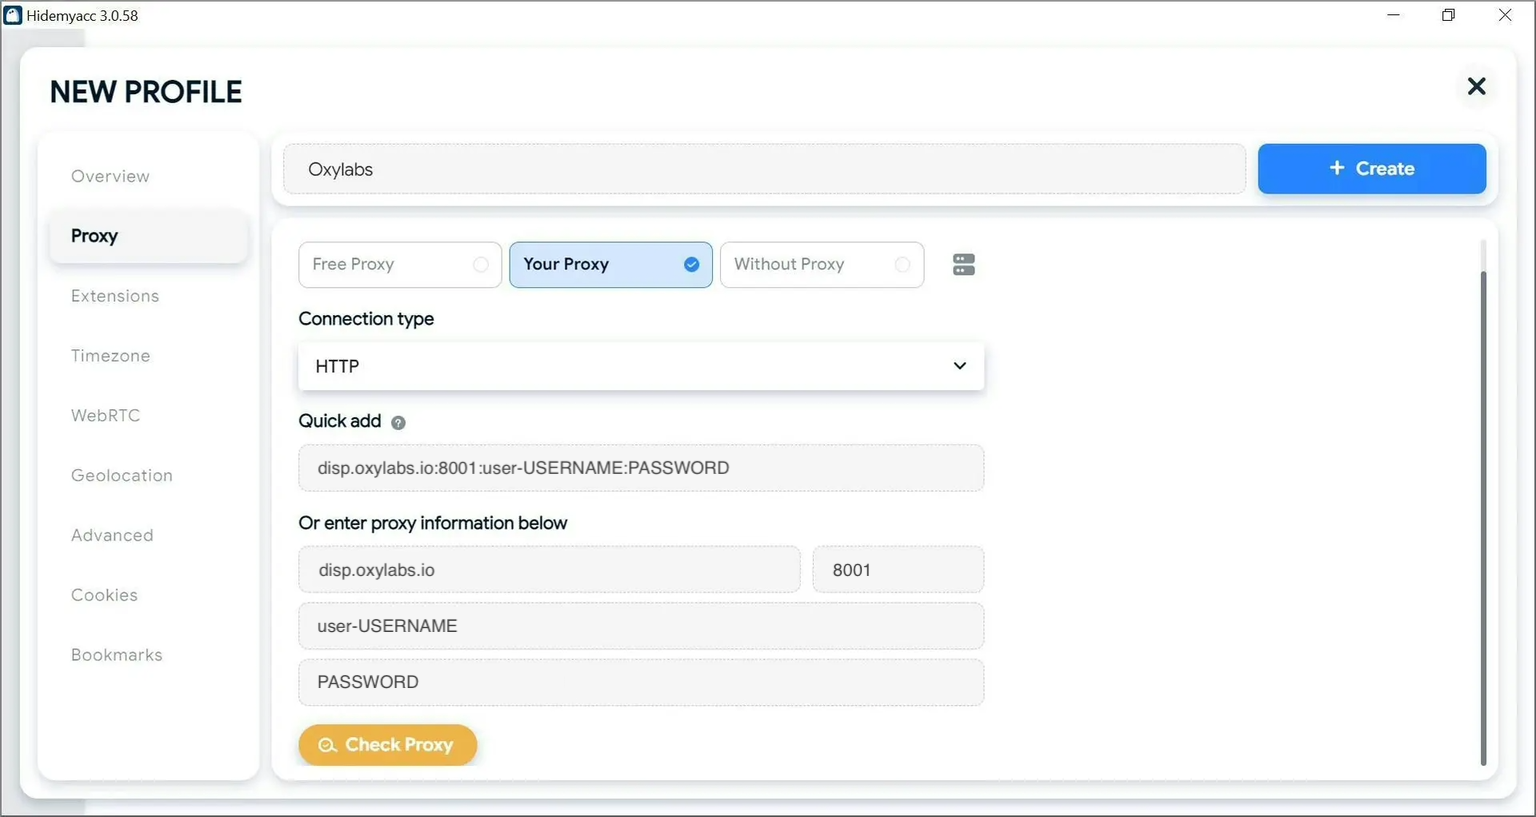This screenshot has width=1536, height=817.
Task: Minimize the Hidemyacc window
Action: coord(1393,16)
